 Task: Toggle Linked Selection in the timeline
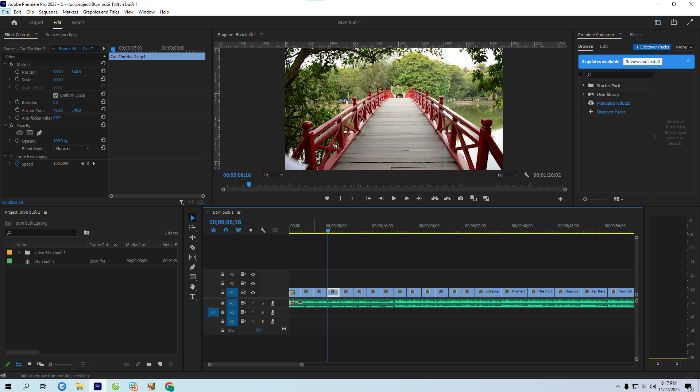[x=238, y=230]
